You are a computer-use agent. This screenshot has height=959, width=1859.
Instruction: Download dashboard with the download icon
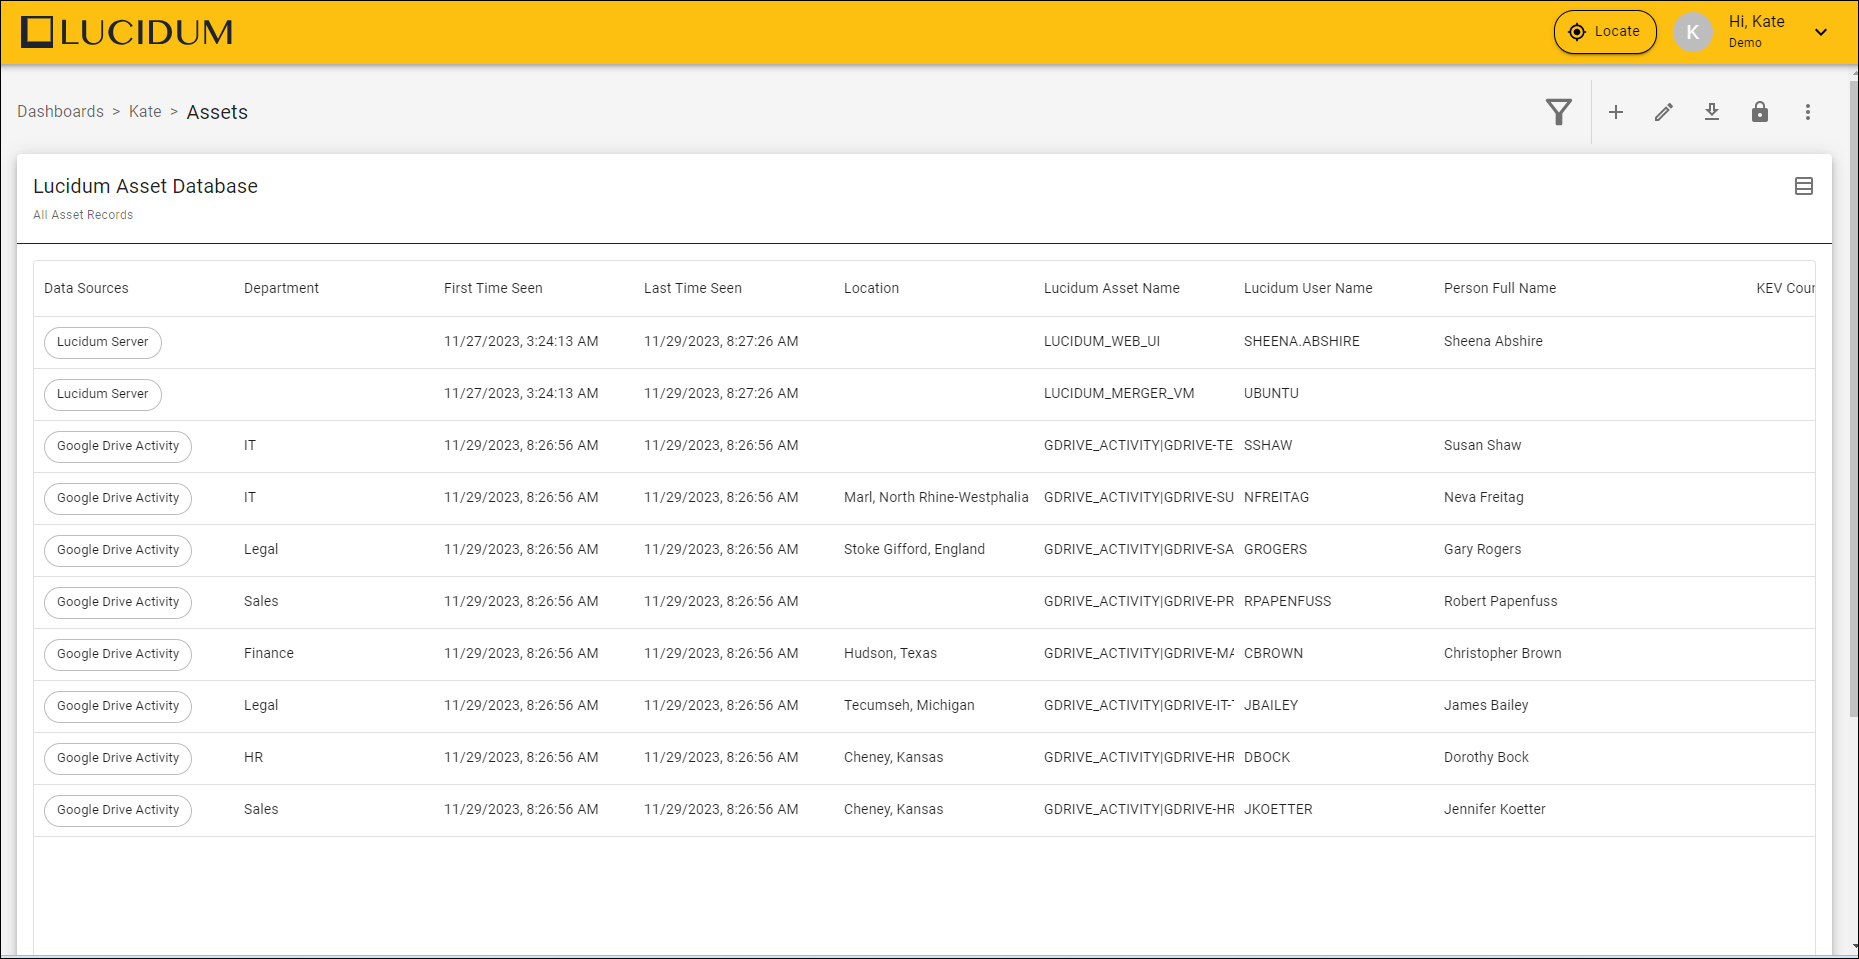(x=1712, y=112)
